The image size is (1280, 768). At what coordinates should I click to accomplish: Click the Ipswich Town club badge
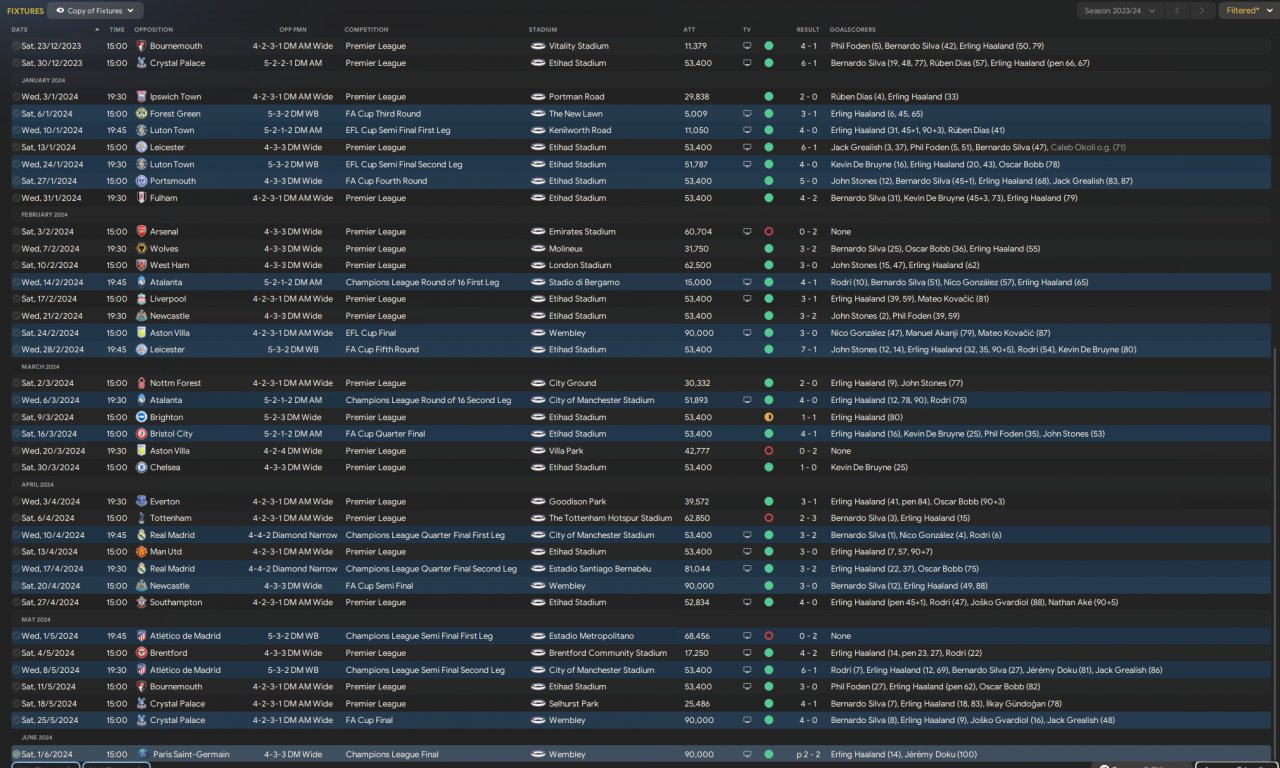point(141,97)
